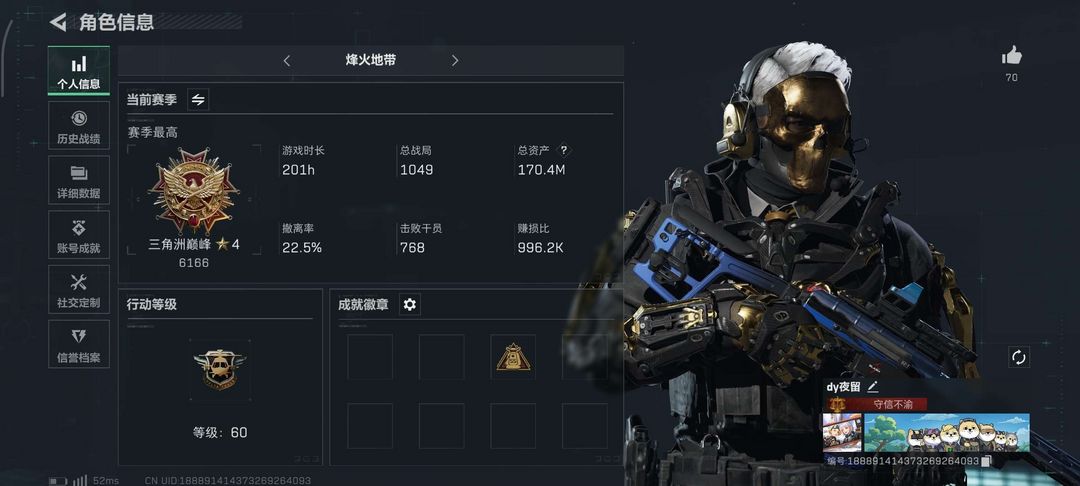The height and width of the screenshot is (486, 1080).
Task: Switch to previous mode with left chevron
Action: coord(287,61)
